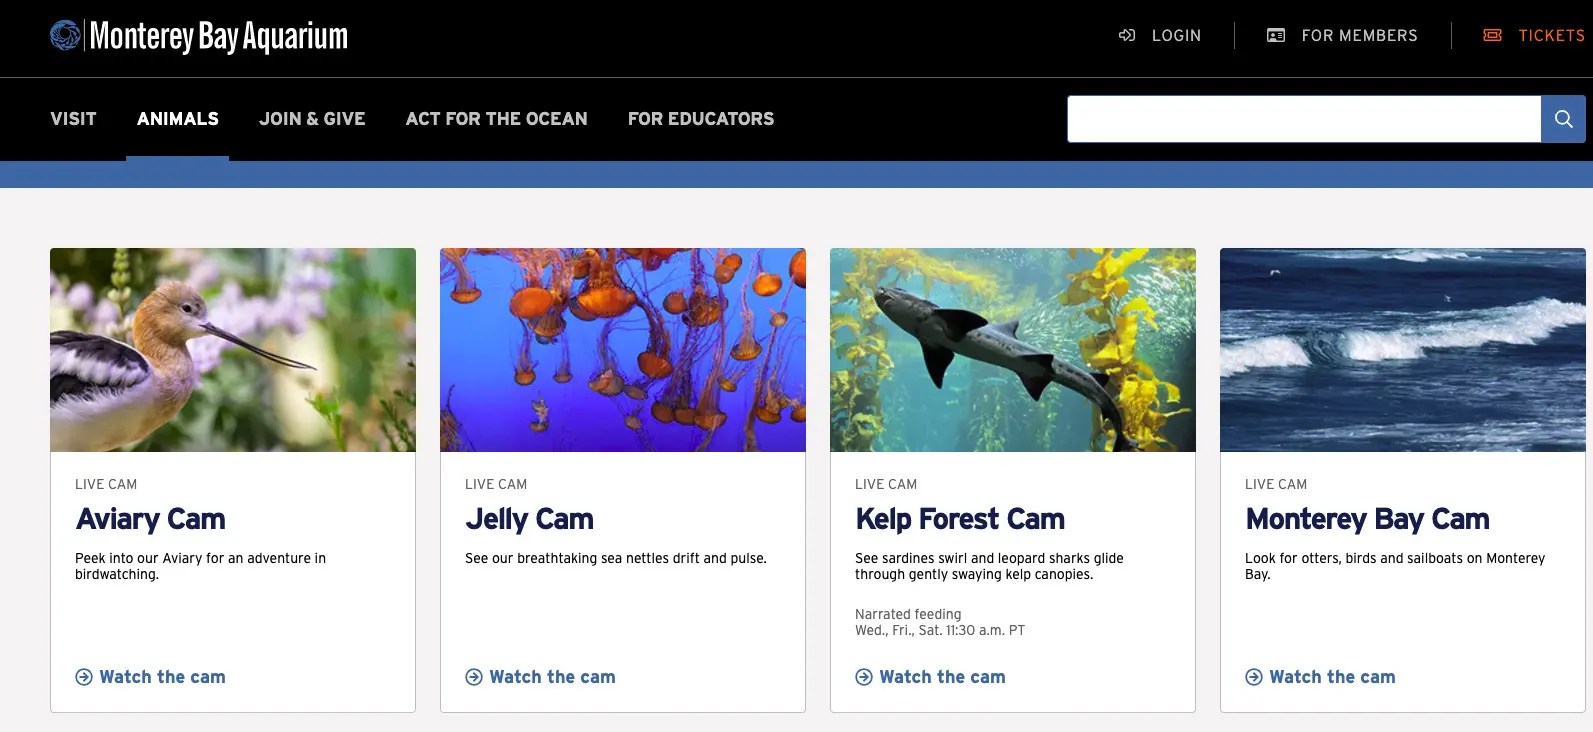Click the Aviary Cam heading

151,519
